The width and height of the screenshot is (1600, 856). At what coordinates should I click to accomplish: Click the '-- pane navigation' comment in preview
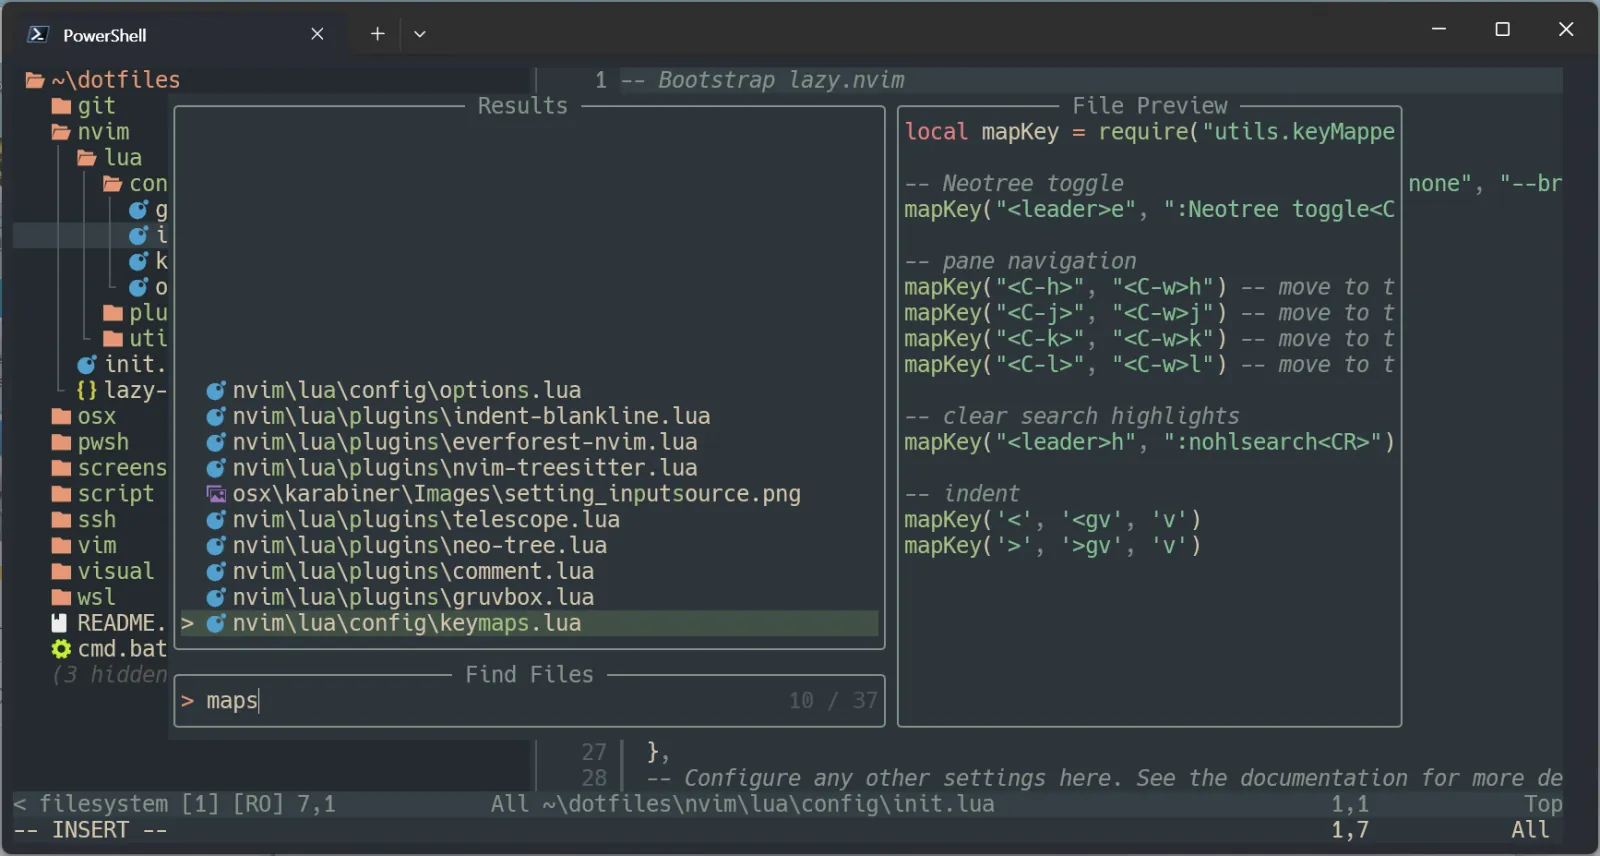pos(1020,262)
